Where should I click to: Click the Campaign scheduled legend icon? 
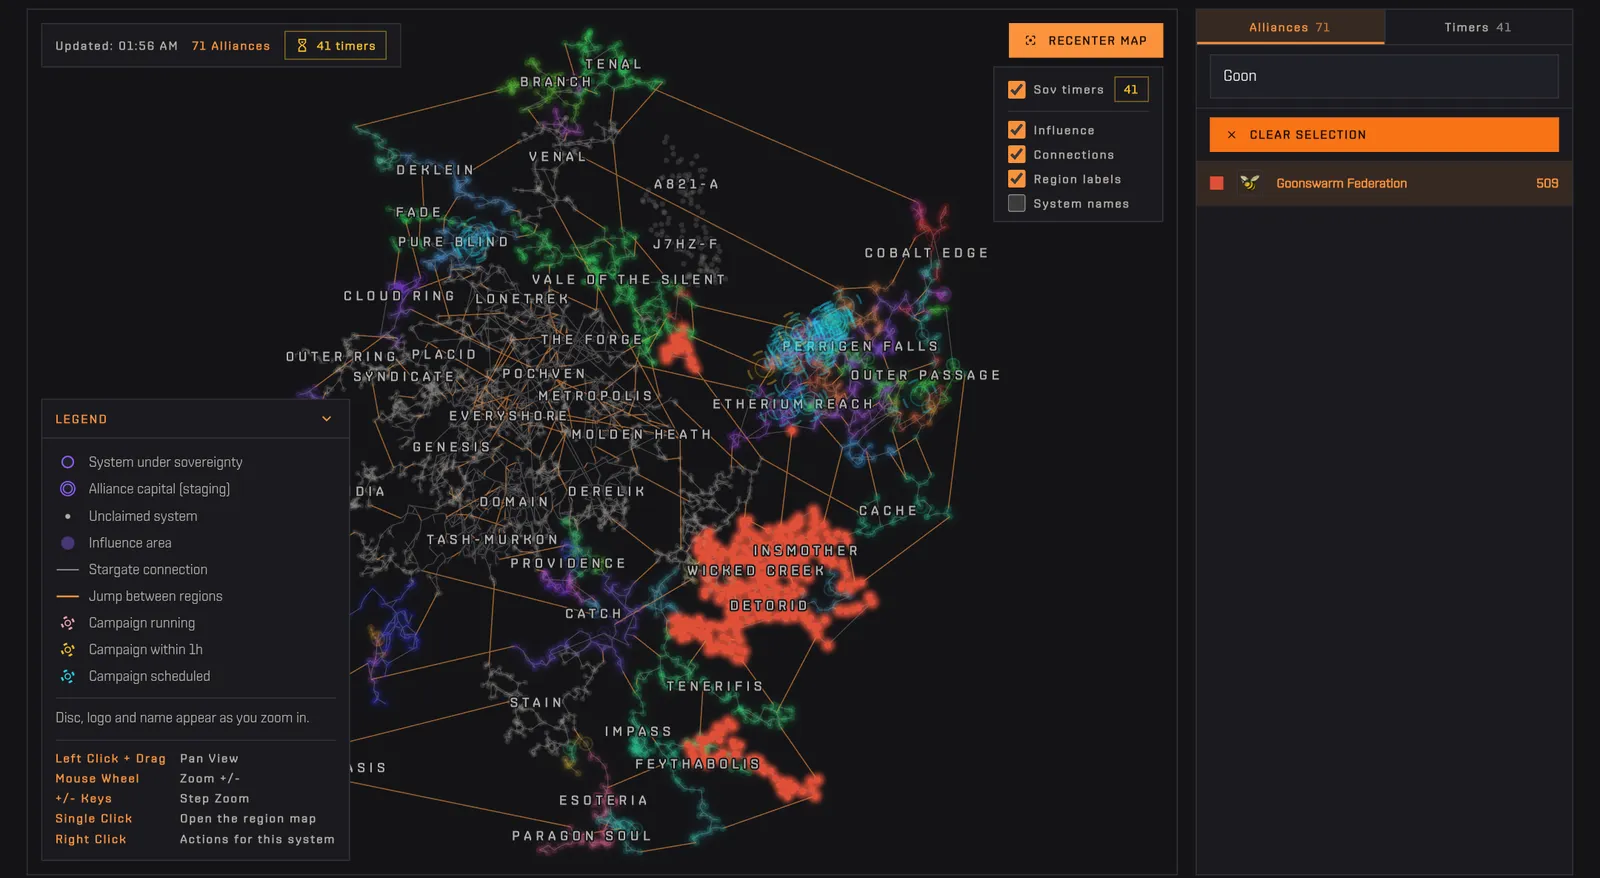point(68,677)
